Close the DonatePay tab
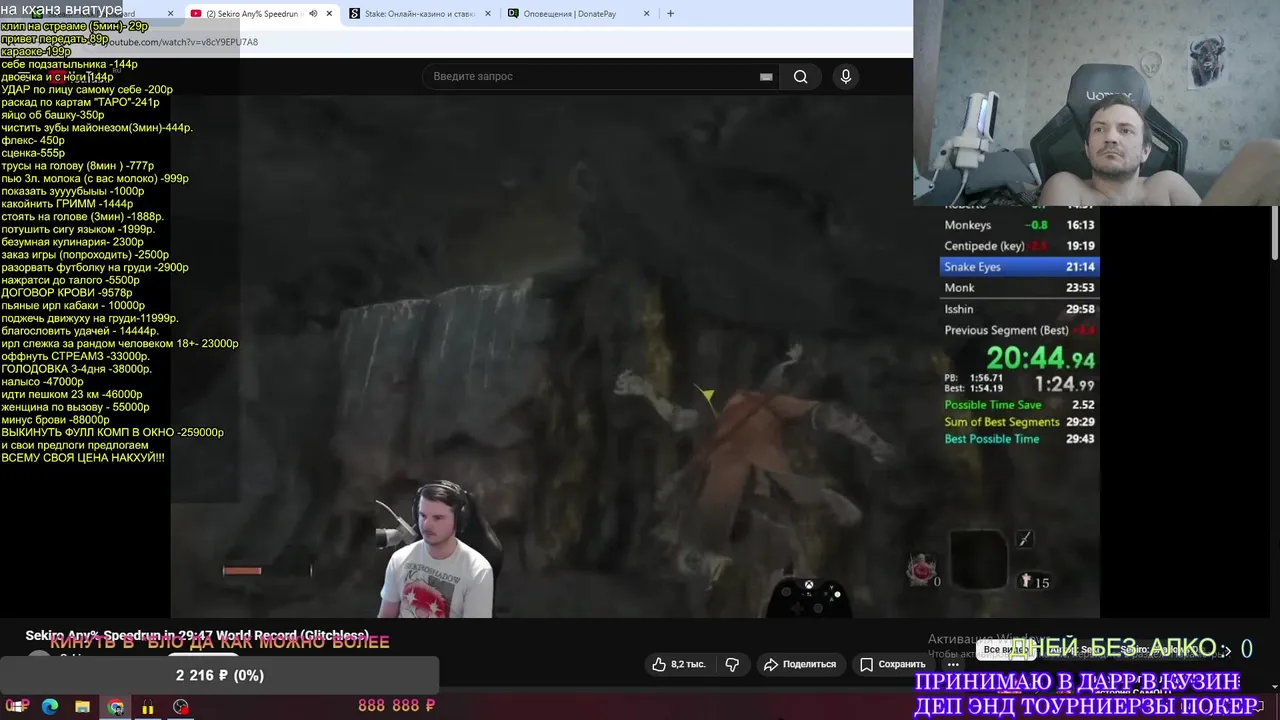This screenshot has width=1280, height=720. (x=646, y=14)
